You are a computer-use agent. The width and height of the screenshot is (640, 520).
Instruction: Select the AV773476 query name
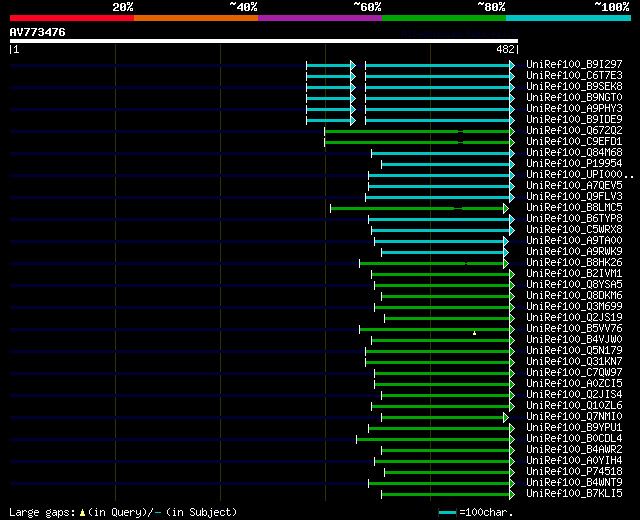coord(38,32)
